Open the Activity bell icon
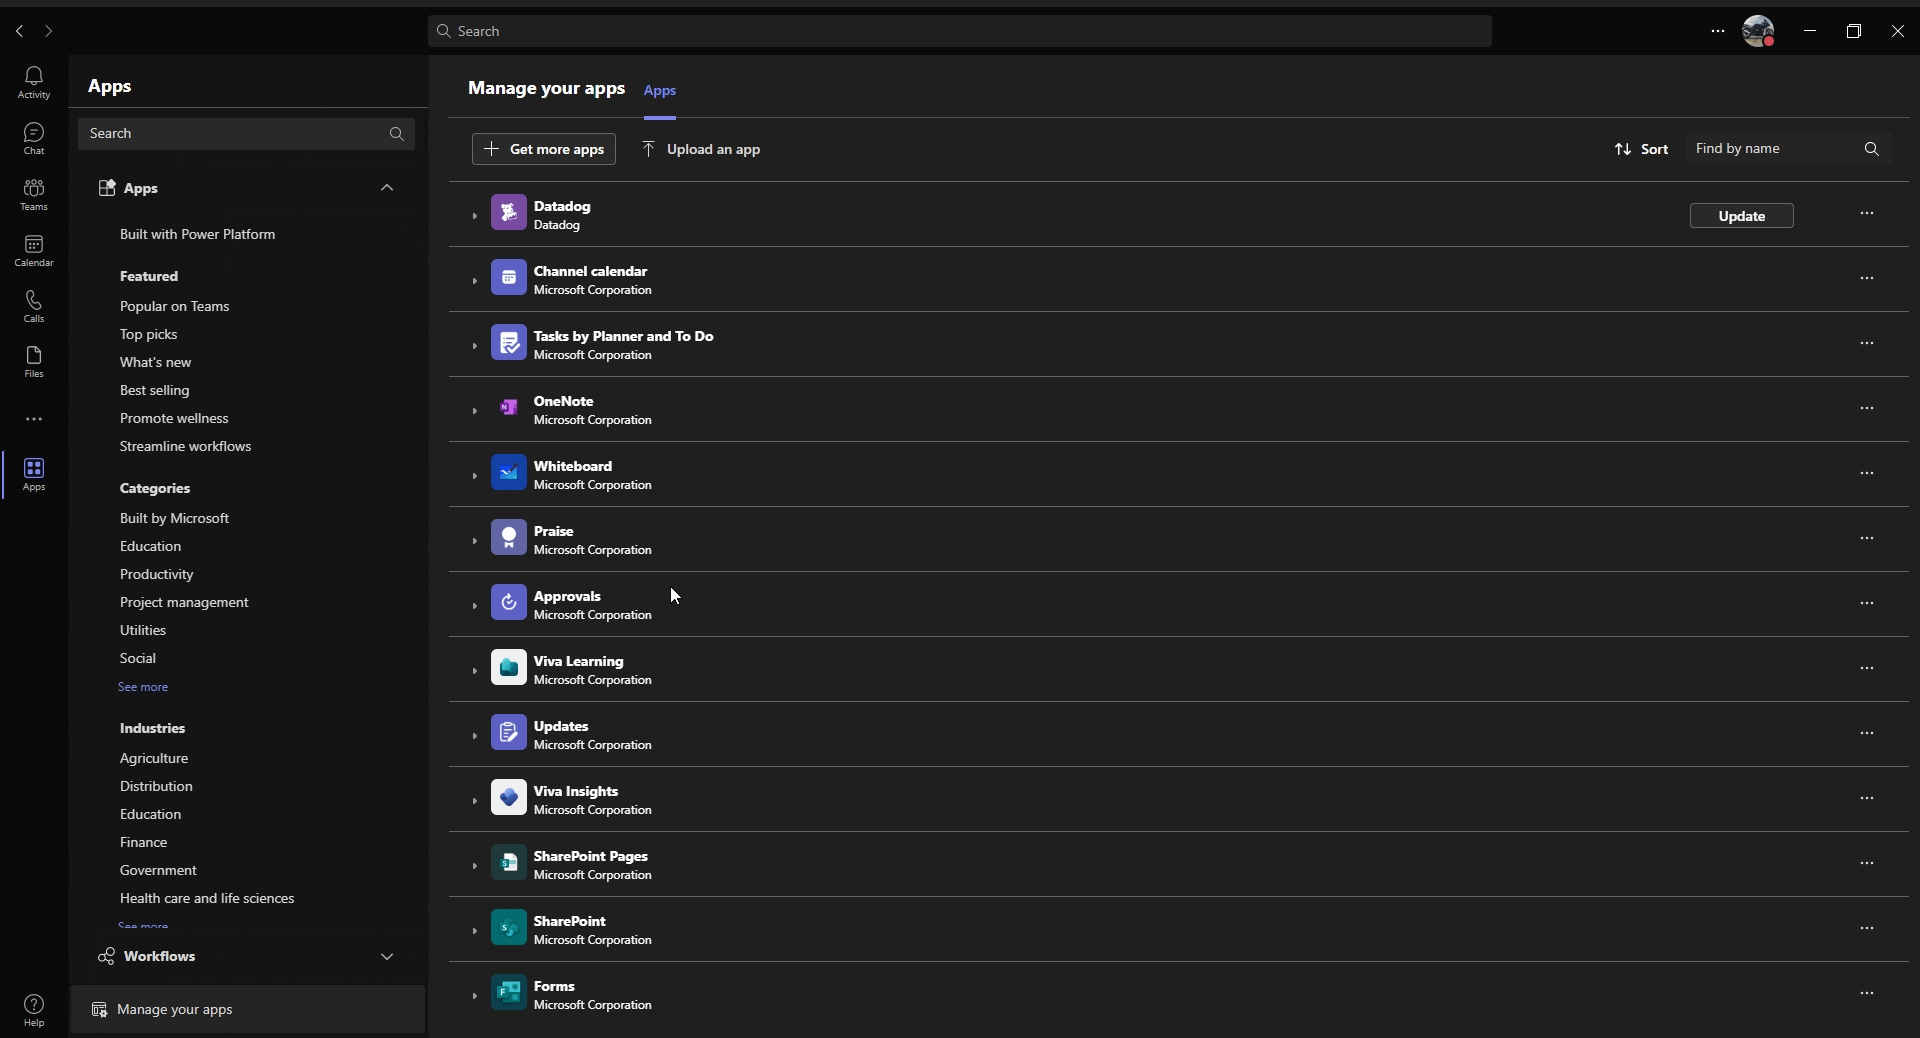Viewport: 1920px width, 1038px height. [x=34, y=82]
